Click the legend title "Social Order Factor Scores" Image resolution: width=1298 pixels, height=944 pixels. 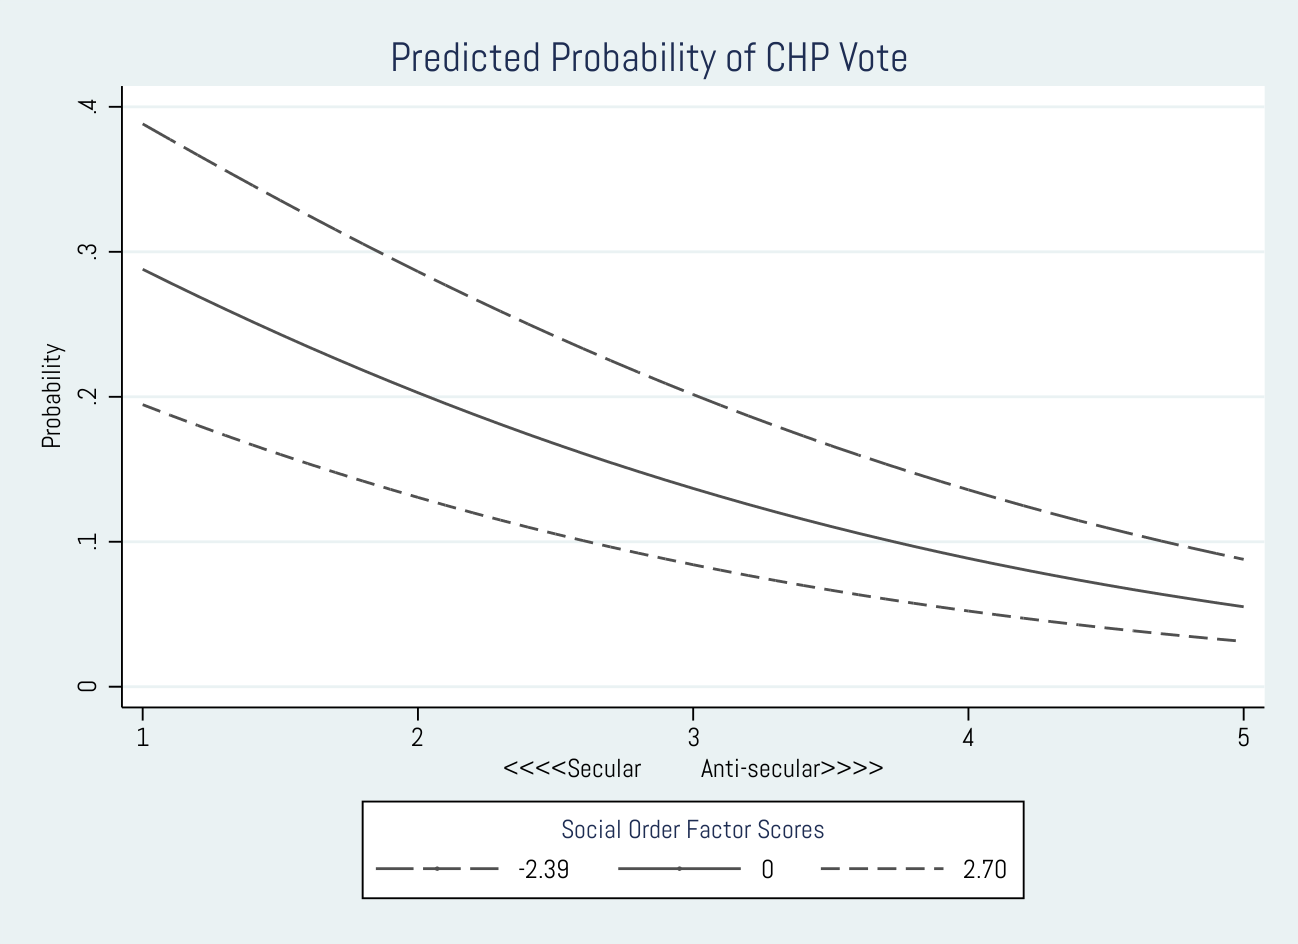(692, 830)
